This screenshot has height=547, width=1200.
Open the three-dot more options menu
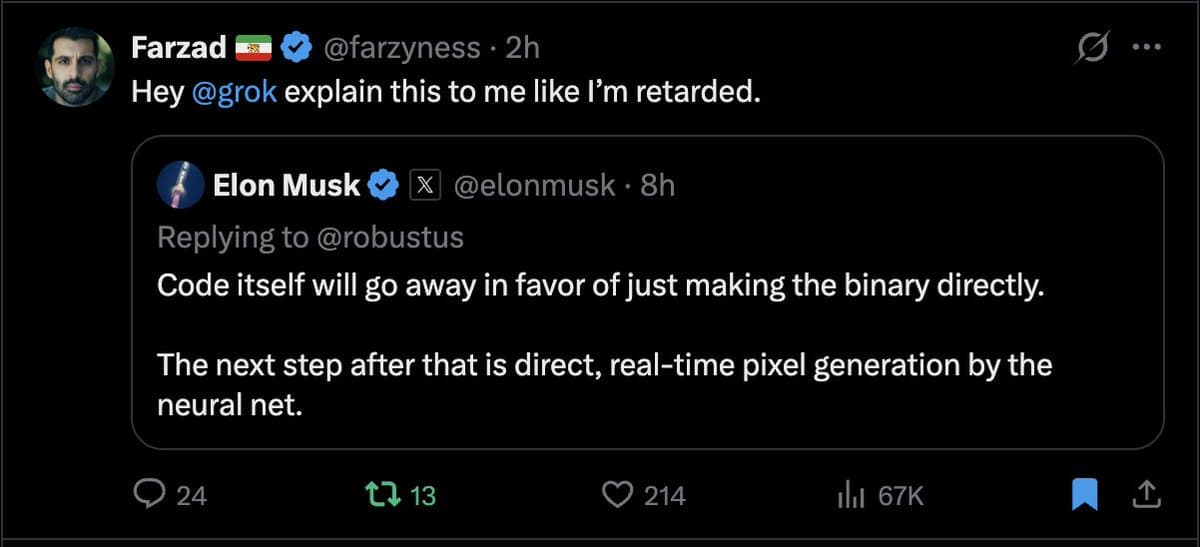point(1145,47)
